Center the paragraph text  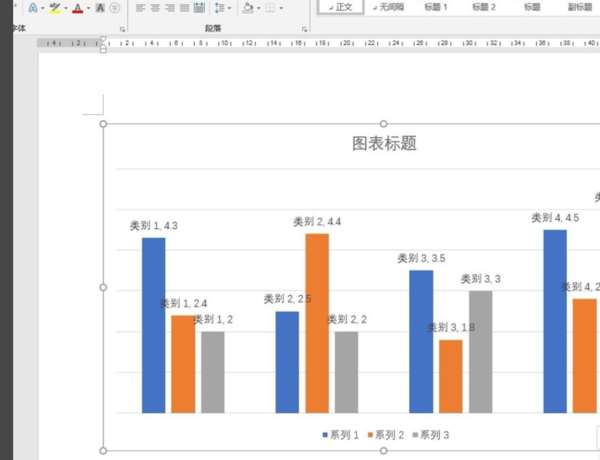pos(155,8)
